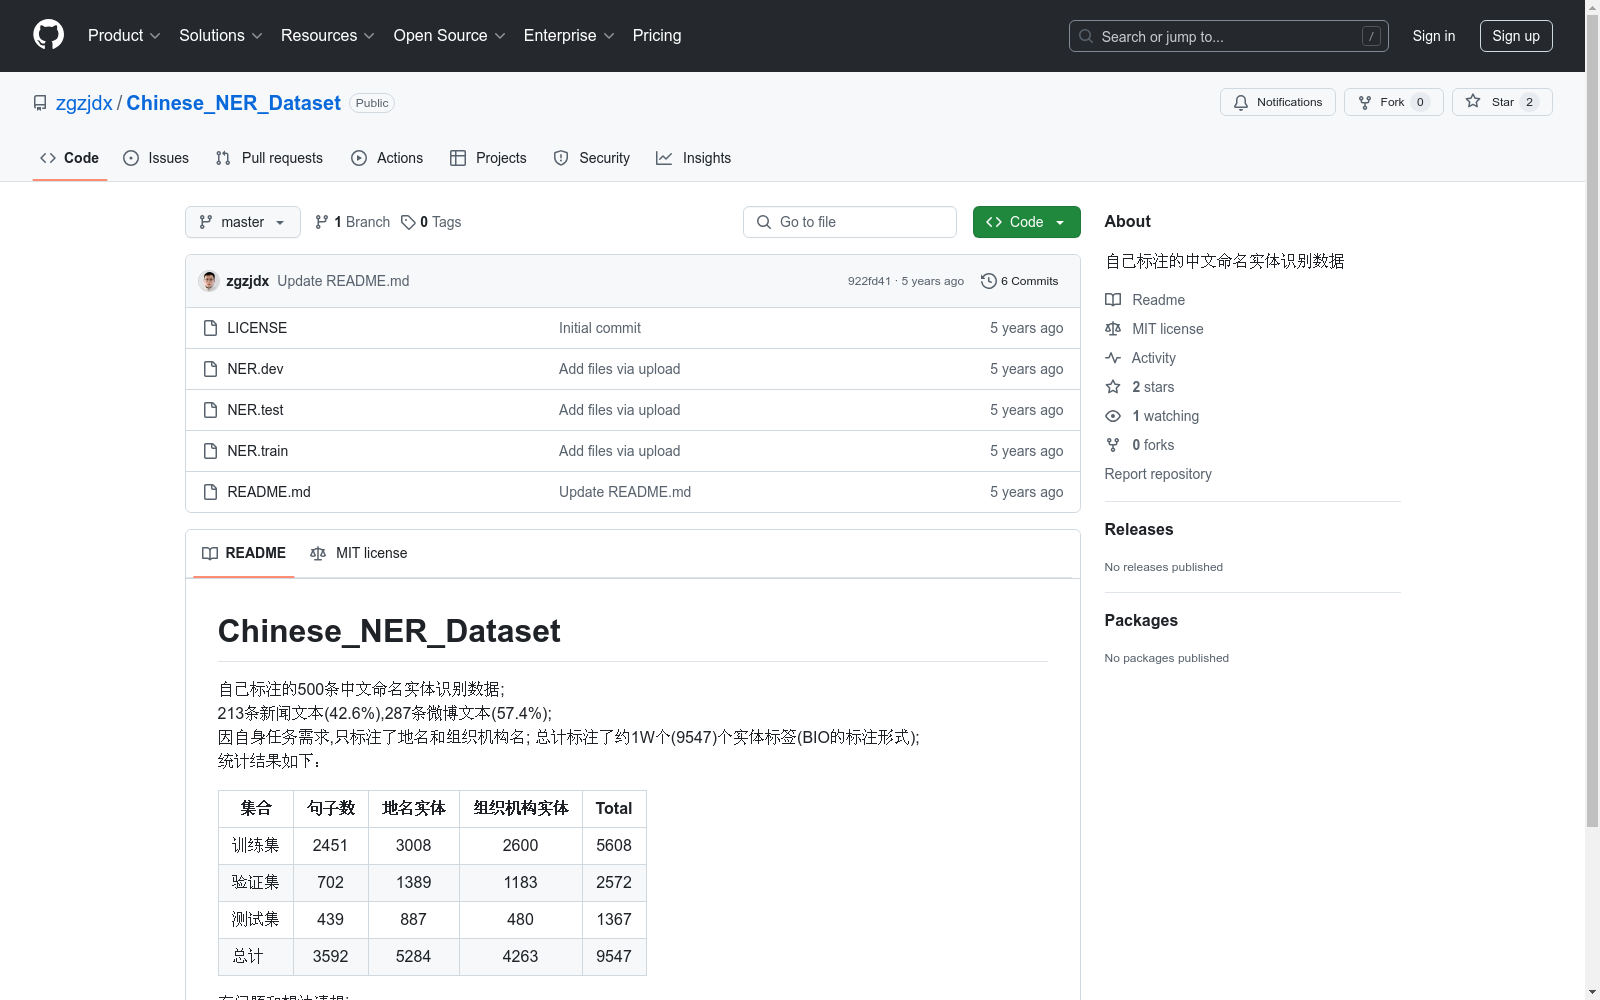Image resolution: width=1600 pixels, height=1000 pixels.
Task: Click the table cell showing 9547
Action: [x=614, y=957]
